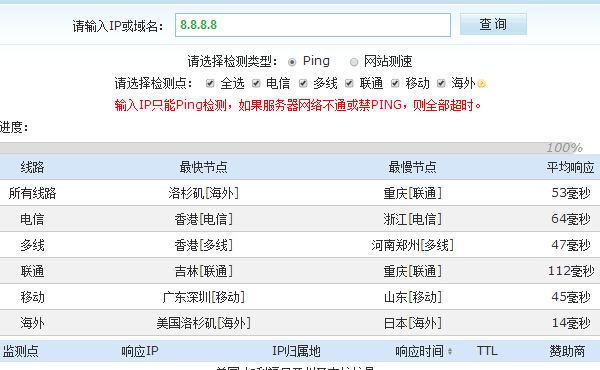Image resolution: width=600 pixels, height=370 pixels.
Task: Toggle the 移动 checkbox
Action: pyautogui.click(x=395, y=83)
